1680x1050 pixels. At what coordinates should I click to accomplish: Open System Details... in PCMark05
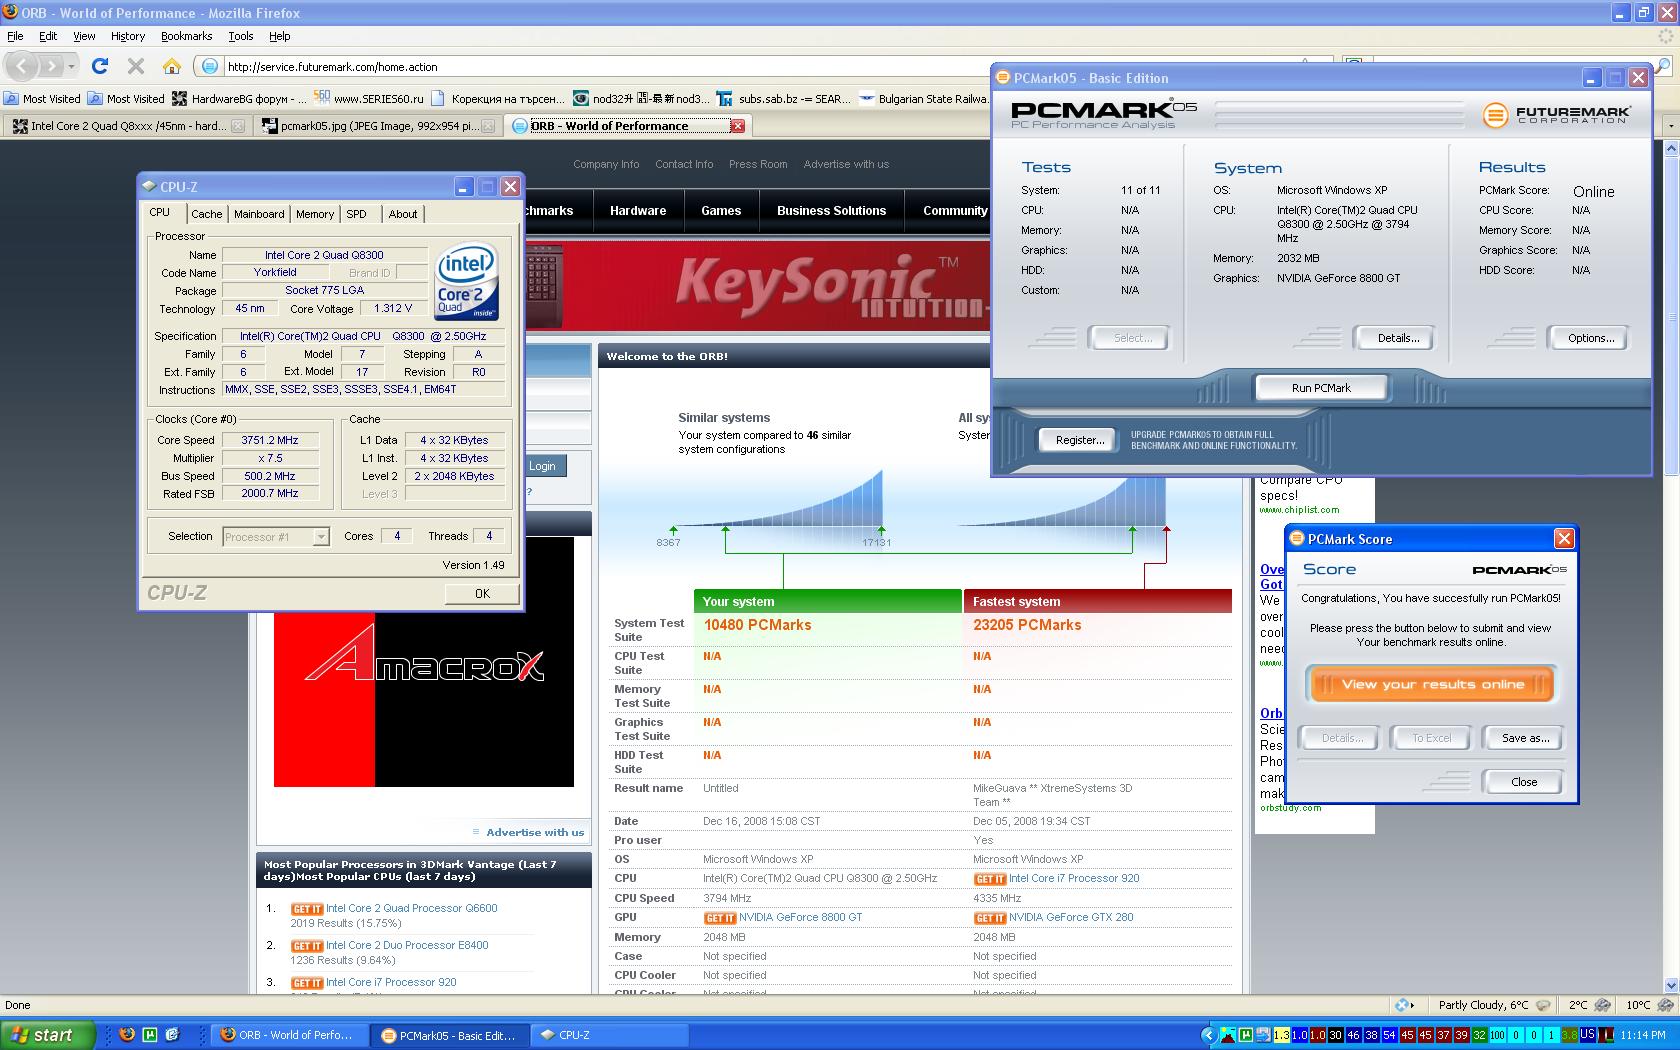coord(1398,338)
